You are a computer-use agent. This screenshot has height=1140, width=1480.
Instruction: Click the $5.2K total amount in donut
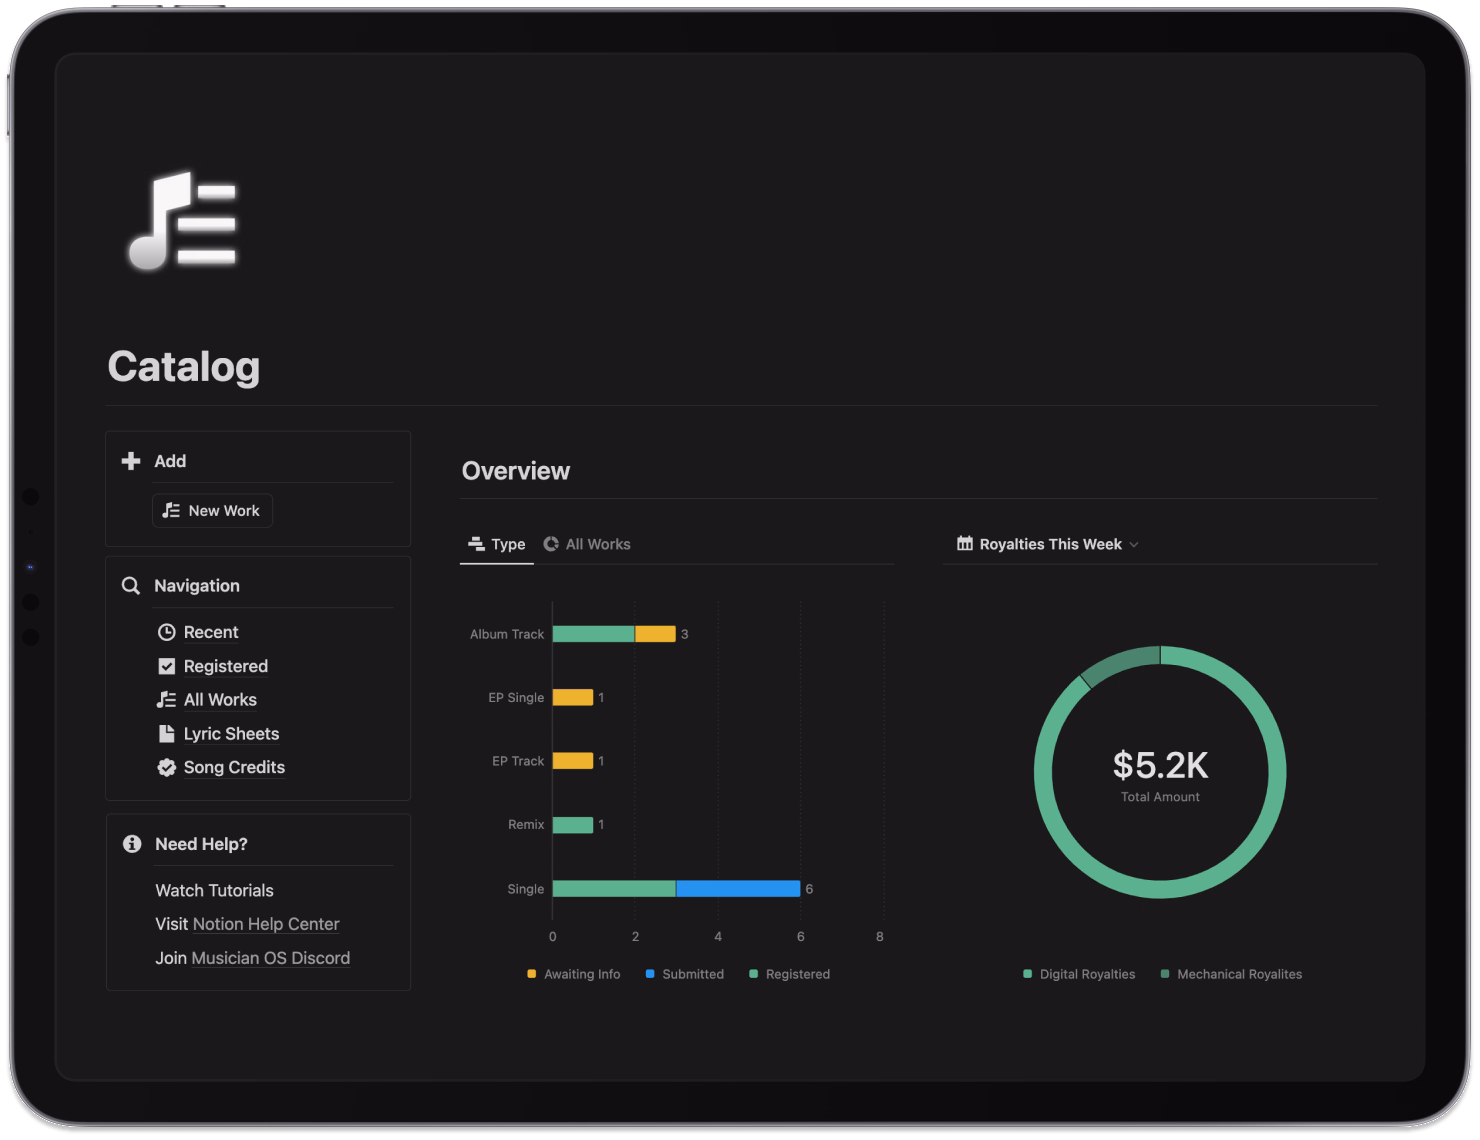pos(1160,766)
